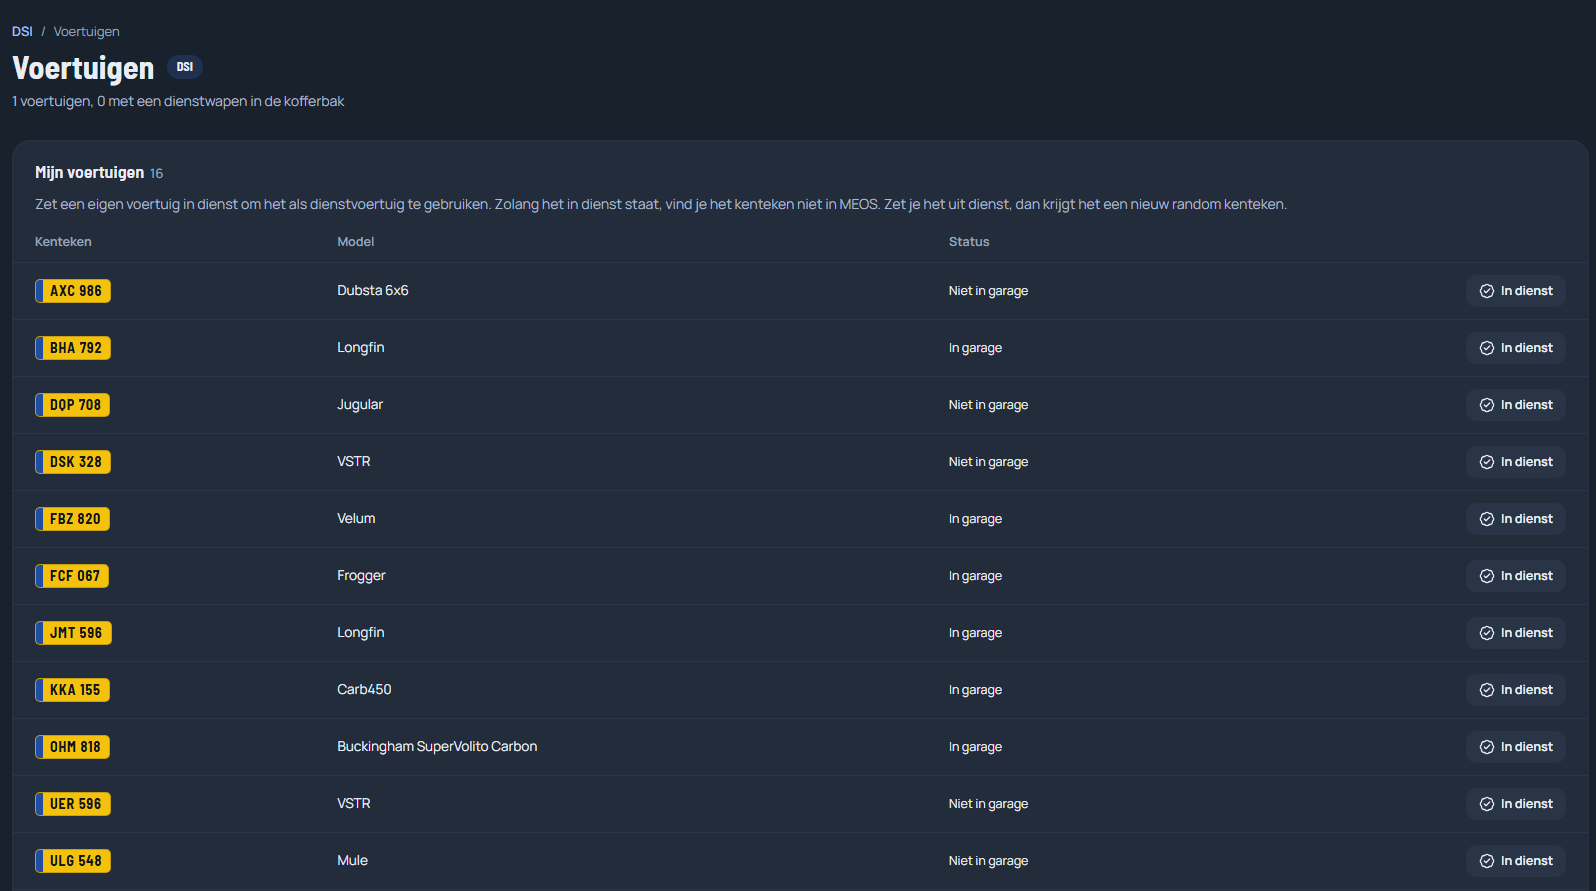Screen dimensions: 1596x891
Task: Click Voertuigen breadcrumb item
Action: coord(86,32)
